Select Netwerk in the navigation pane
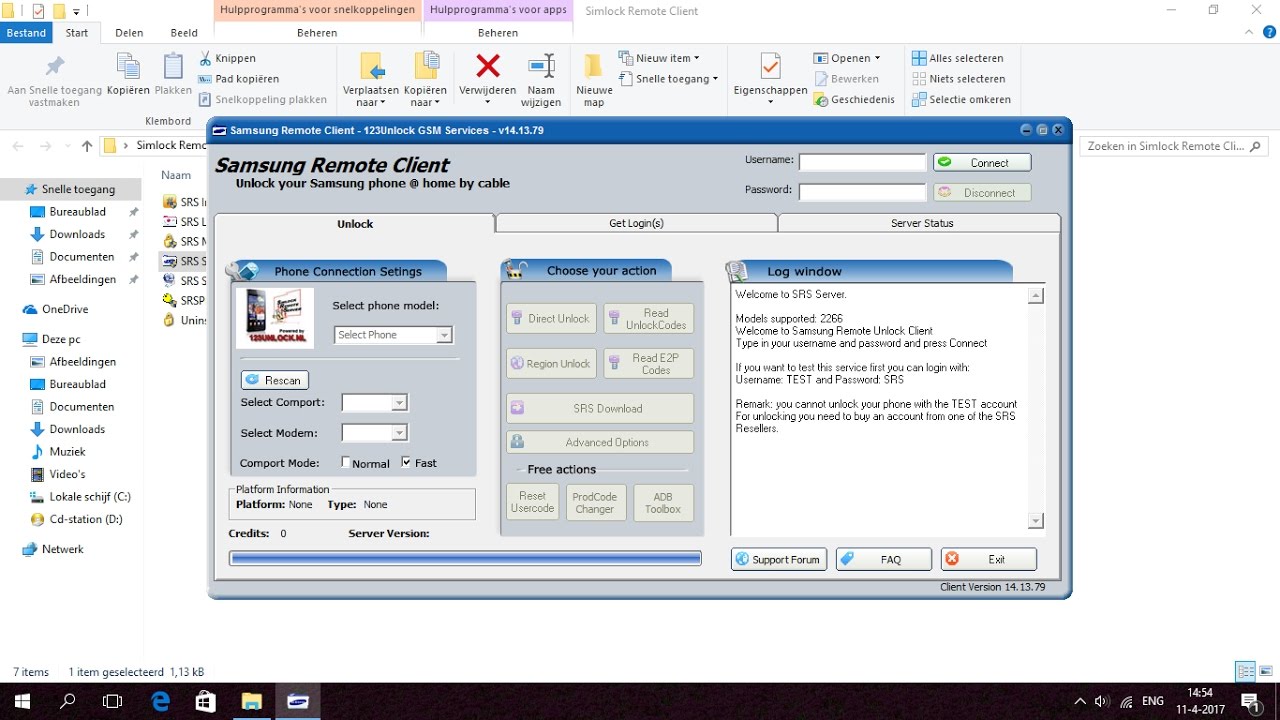 [x=63, y=549]
